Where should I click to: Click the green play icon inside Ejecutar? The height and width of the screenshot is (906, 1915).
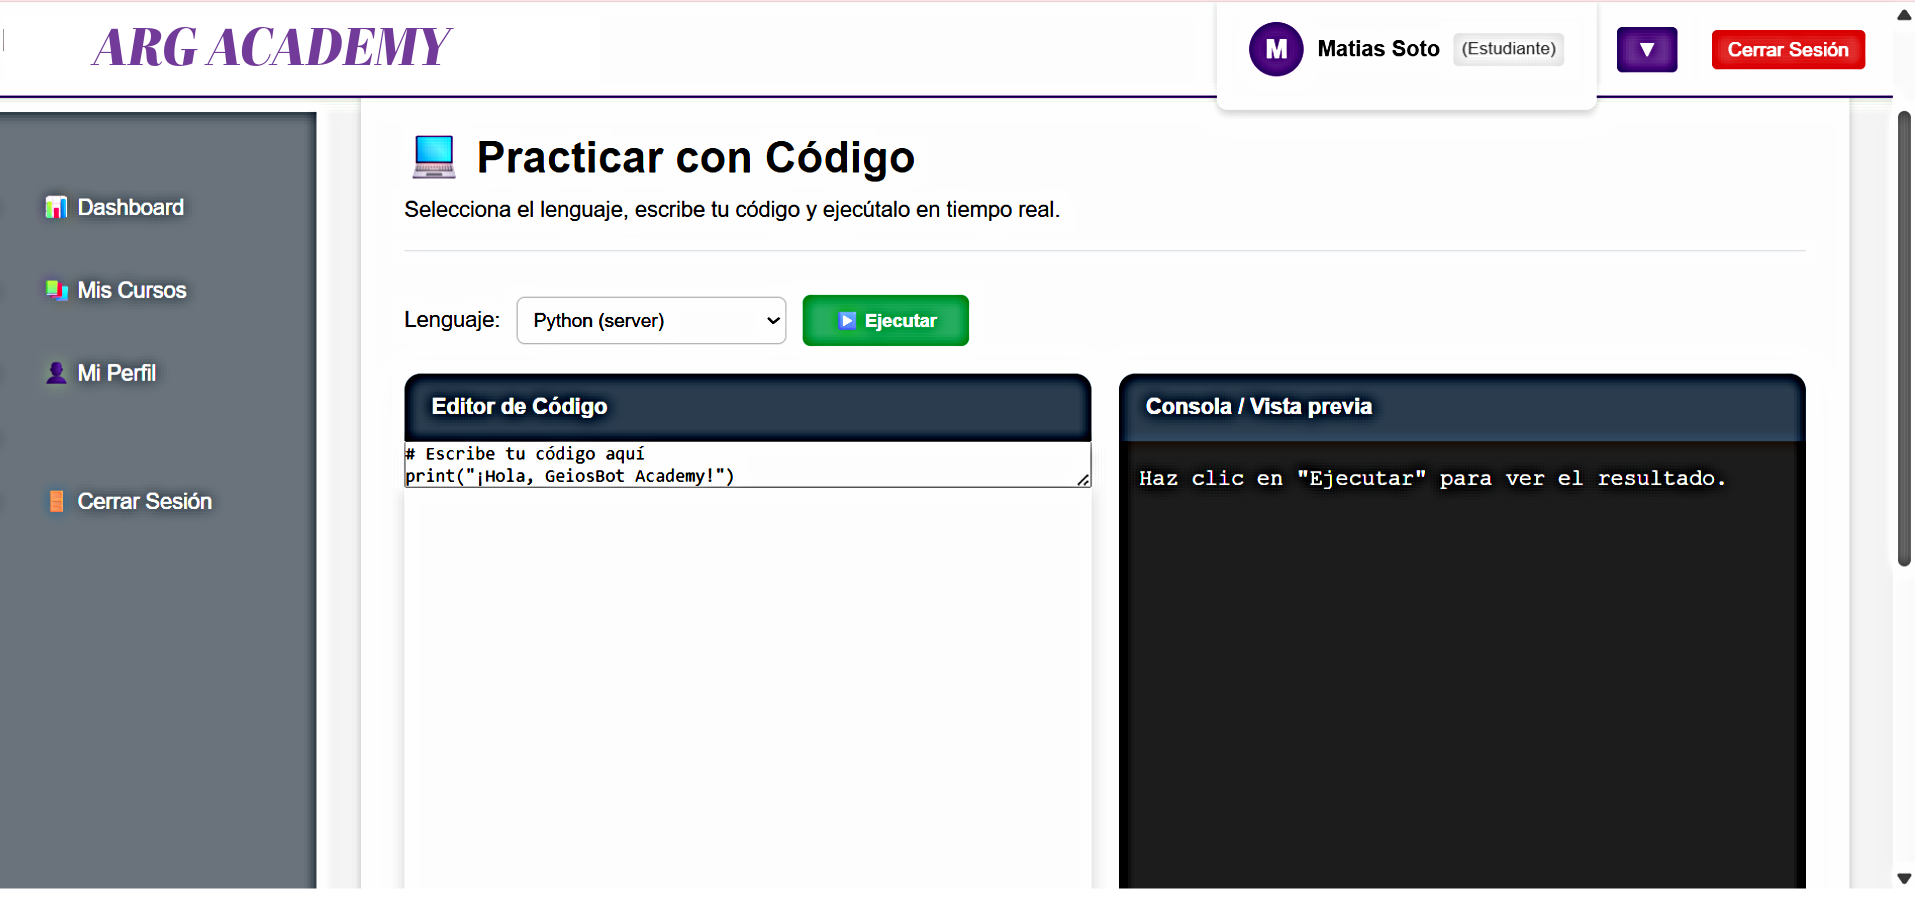[847, 320]
